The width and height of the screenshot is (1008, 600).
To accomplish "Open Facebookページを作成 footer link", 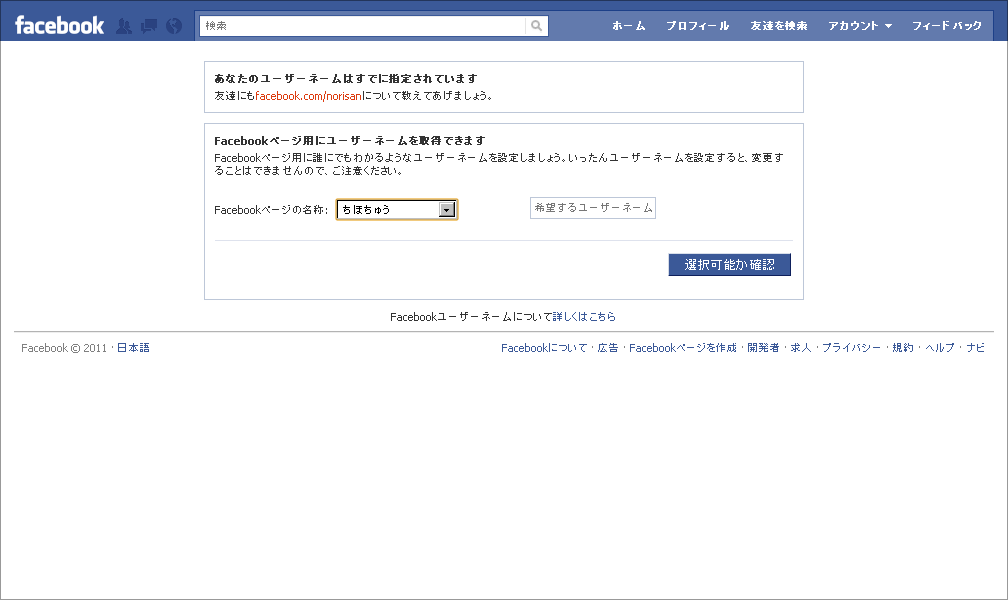I will [x=683, y=348].
